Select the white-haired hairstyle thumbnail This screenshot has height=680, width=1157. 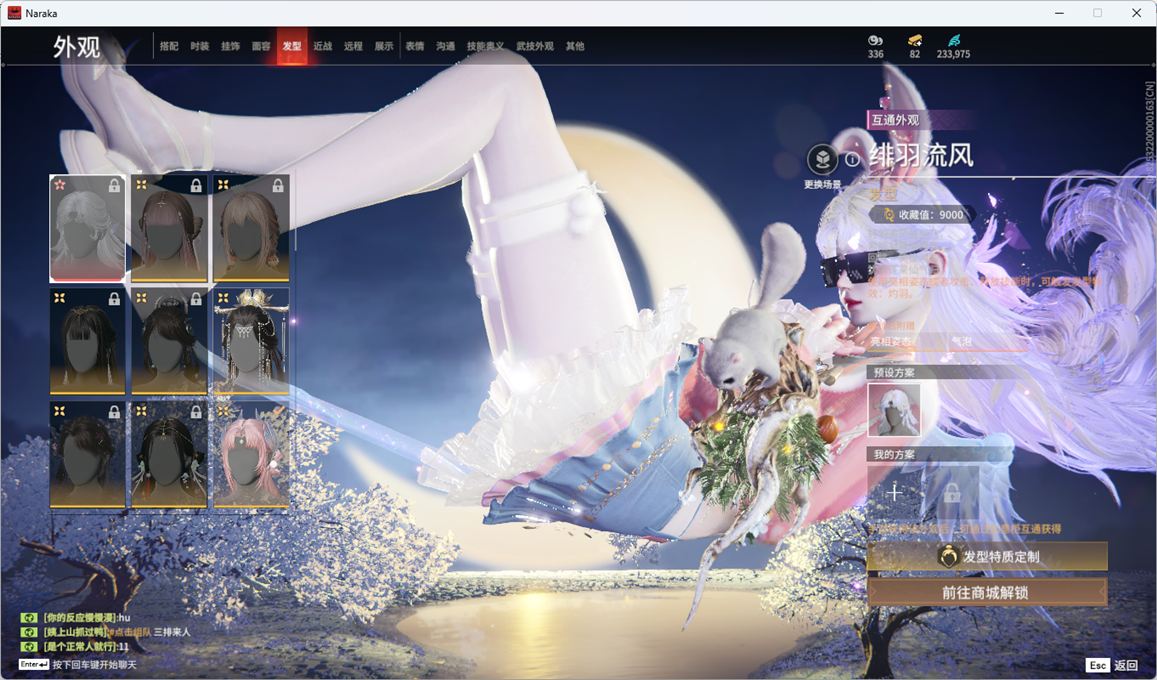tap(88, 228)
